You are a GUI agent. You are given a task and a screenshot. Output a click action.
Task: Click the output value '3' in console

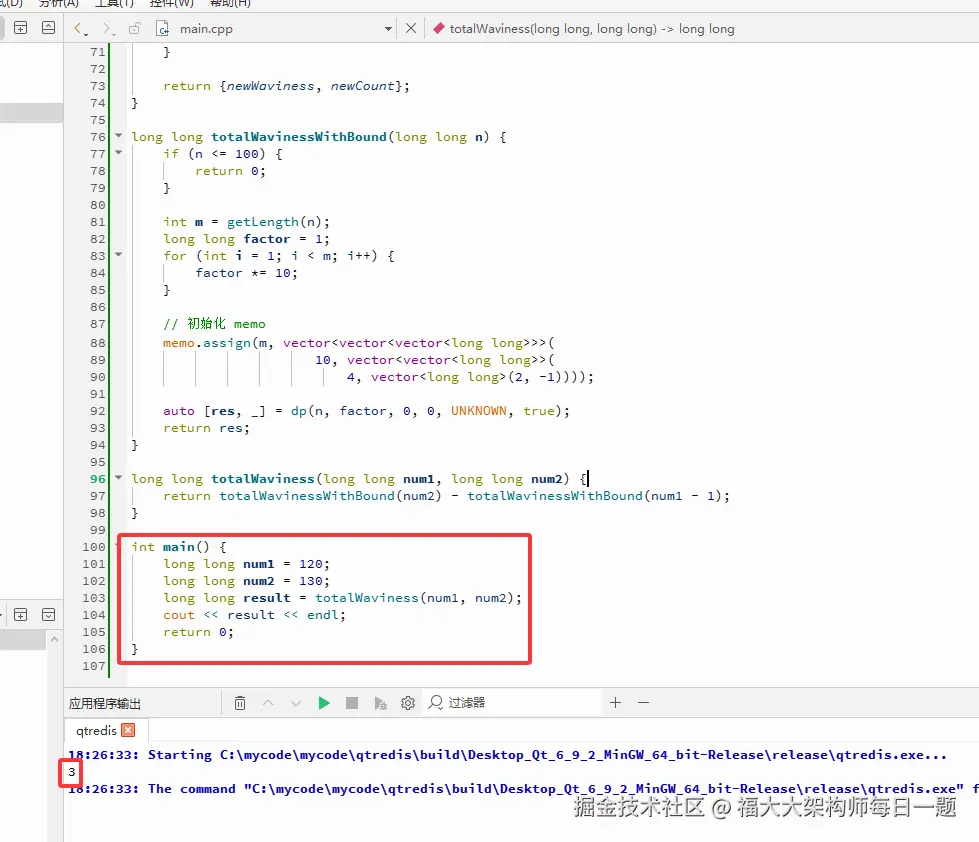(72, 772)
